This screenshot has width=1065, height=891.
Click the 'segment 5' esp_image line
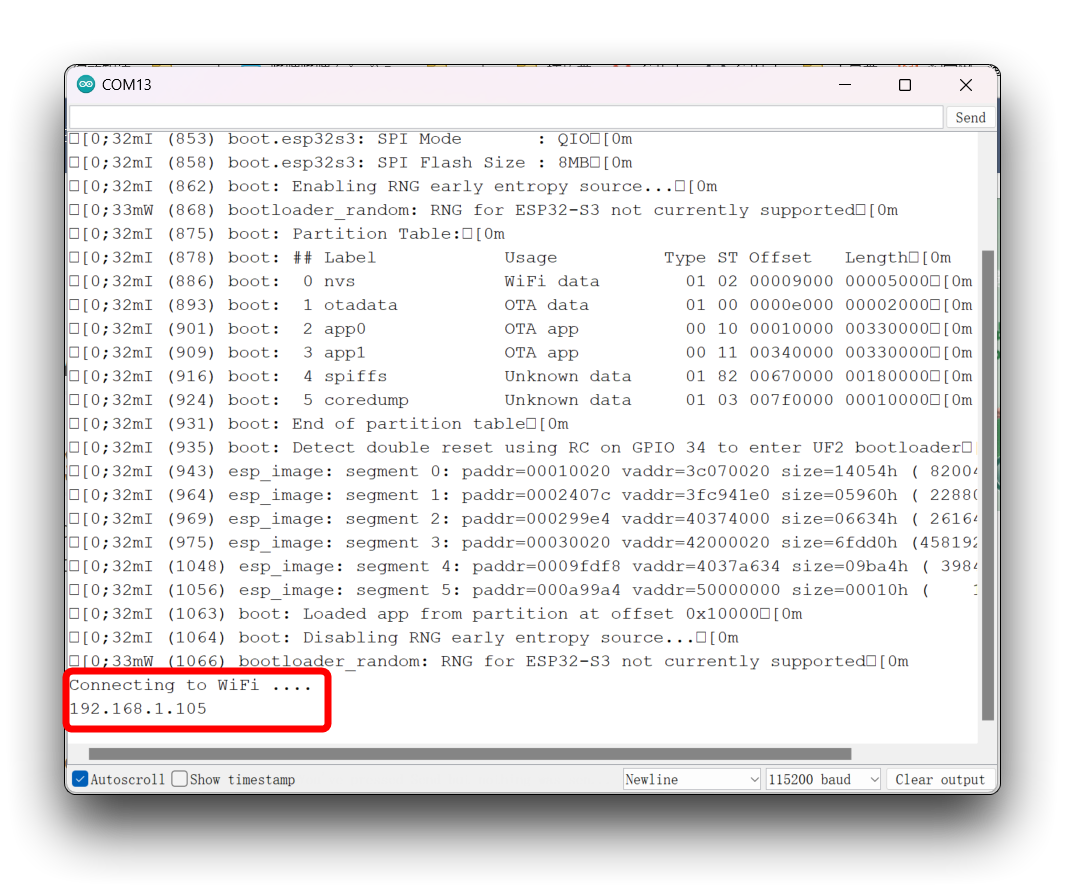click(x=523, y=590)
